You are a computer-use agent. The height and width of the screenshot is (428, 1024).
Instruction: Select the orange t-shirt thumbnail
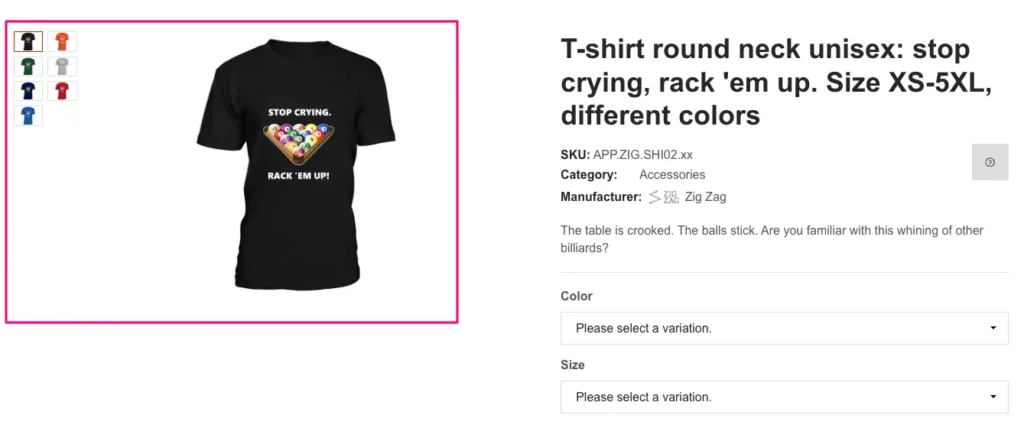pos(62,42)
